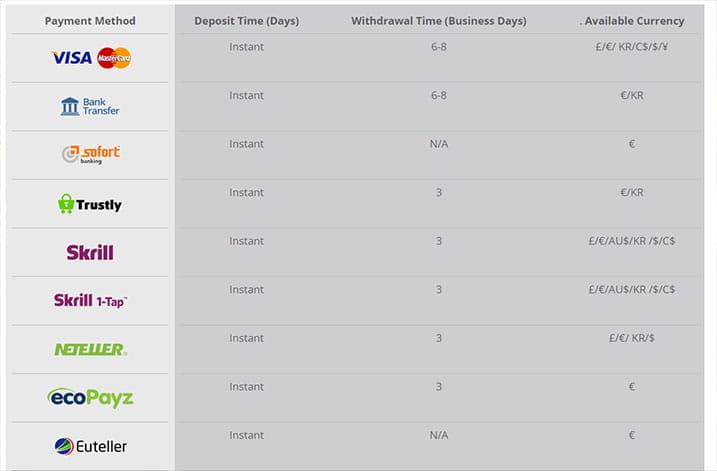Click the VISA logo
The height and width of the screenshot is (471, 717).
coord(72,58)
